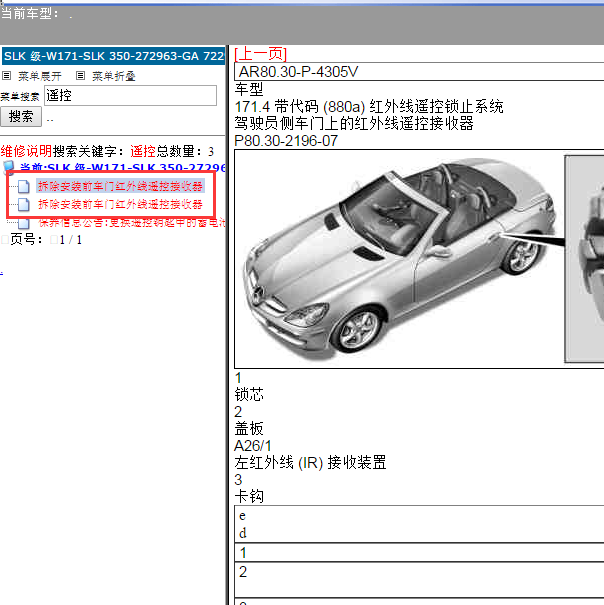
Task: Click document icon of second 拆除安装前车门 result
Action: (24, 204)
